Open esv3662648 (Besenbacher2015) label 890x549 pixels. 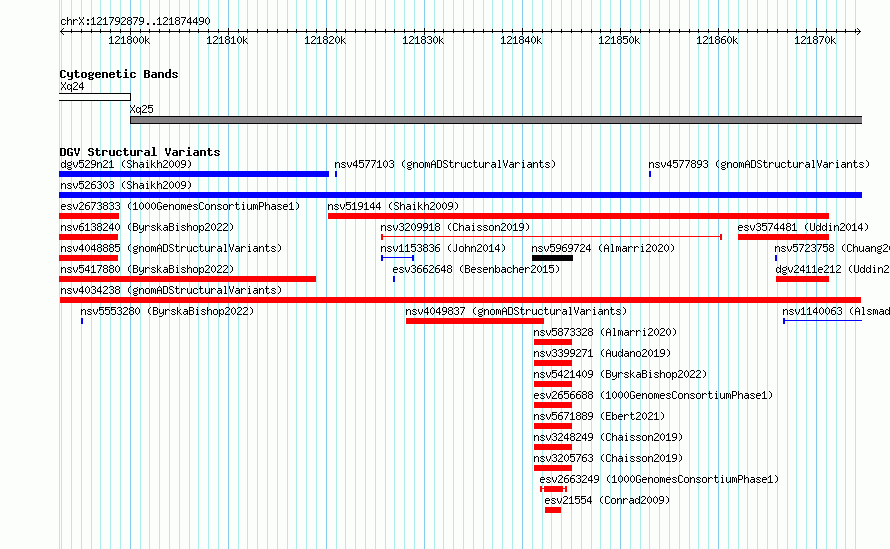click(476, 269)
